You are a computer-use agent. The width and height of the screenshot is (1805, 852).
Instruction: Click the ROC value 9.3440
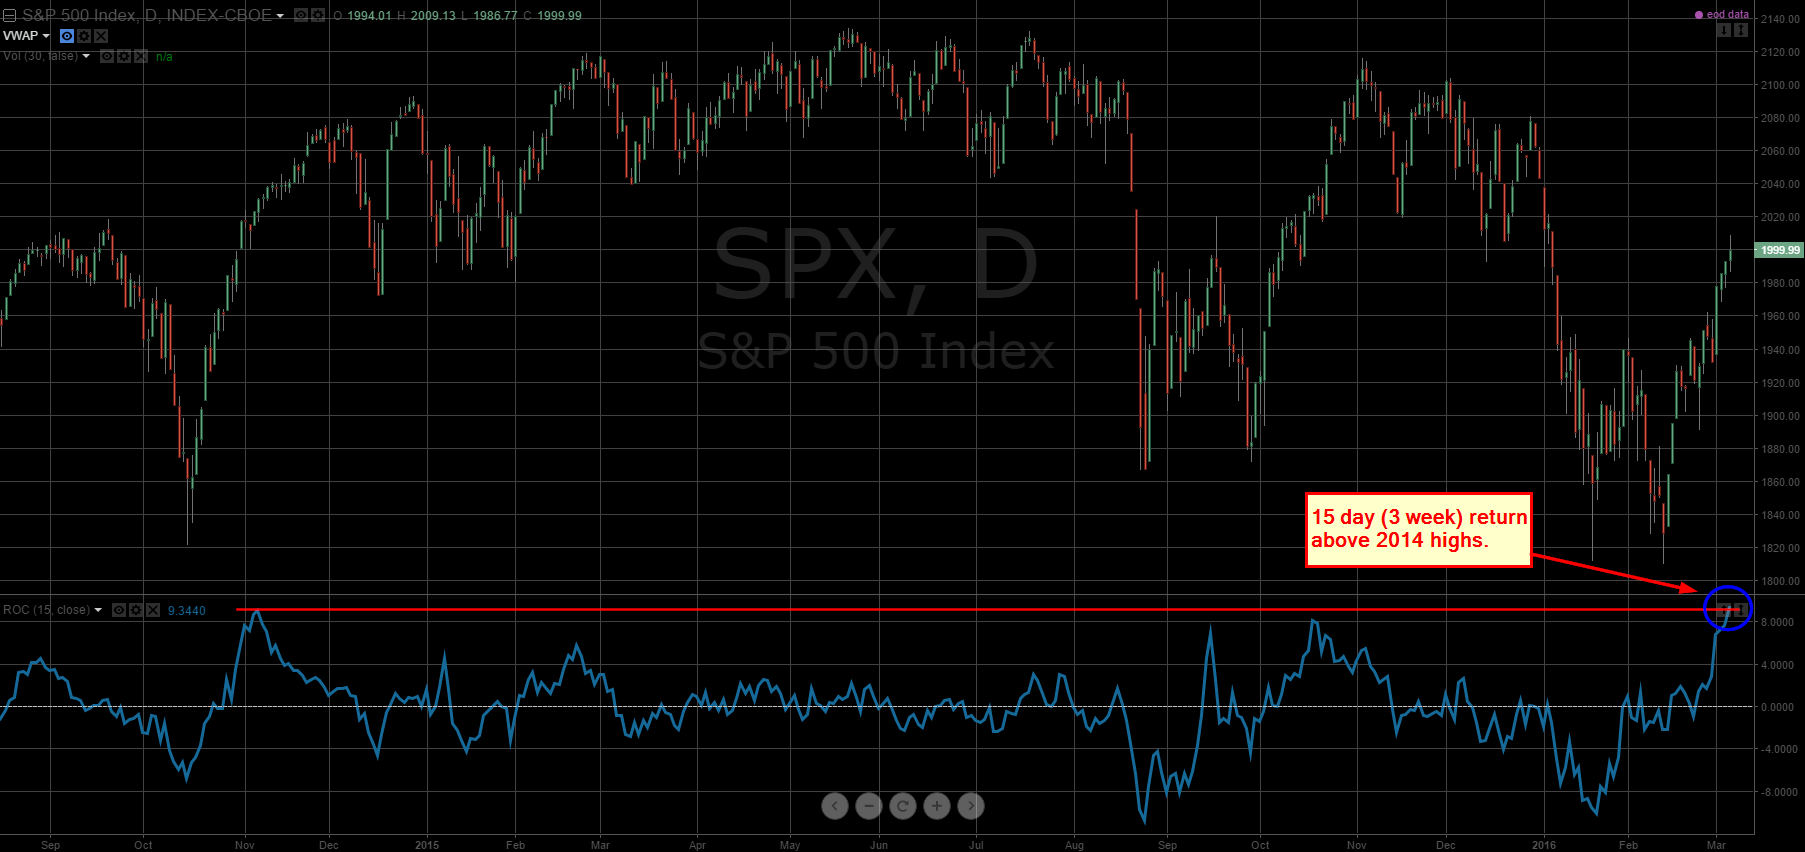187,611
